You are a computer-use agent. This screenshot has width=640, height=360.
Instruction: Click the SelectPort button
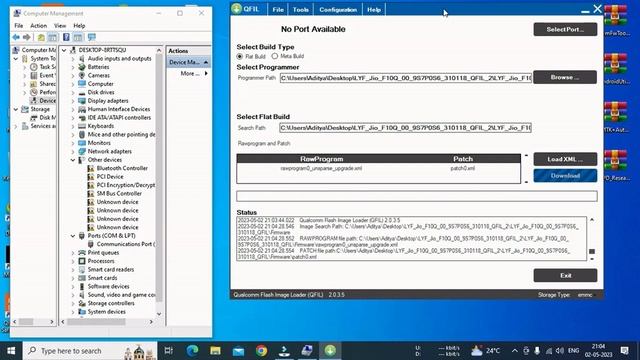565,29
